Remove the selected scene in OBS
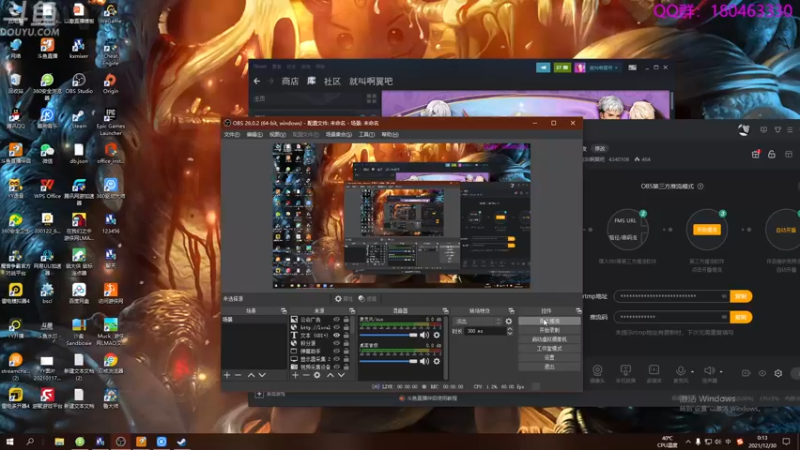 pyautogui.click(x=238, y=375)
